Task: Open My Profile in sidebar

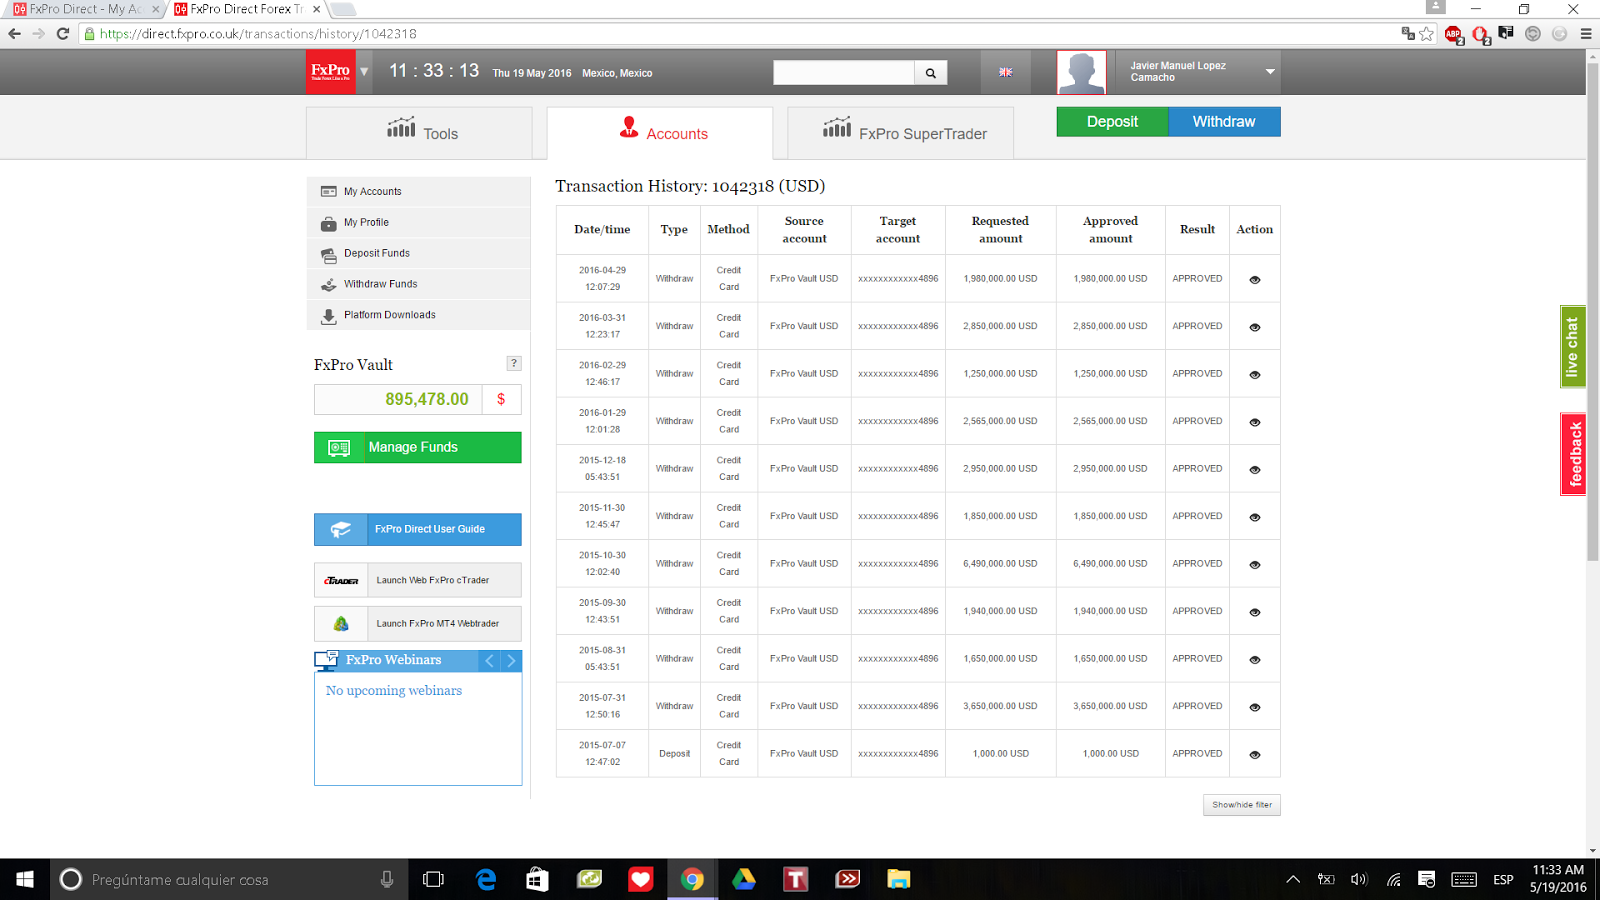Action: [418, 223]
